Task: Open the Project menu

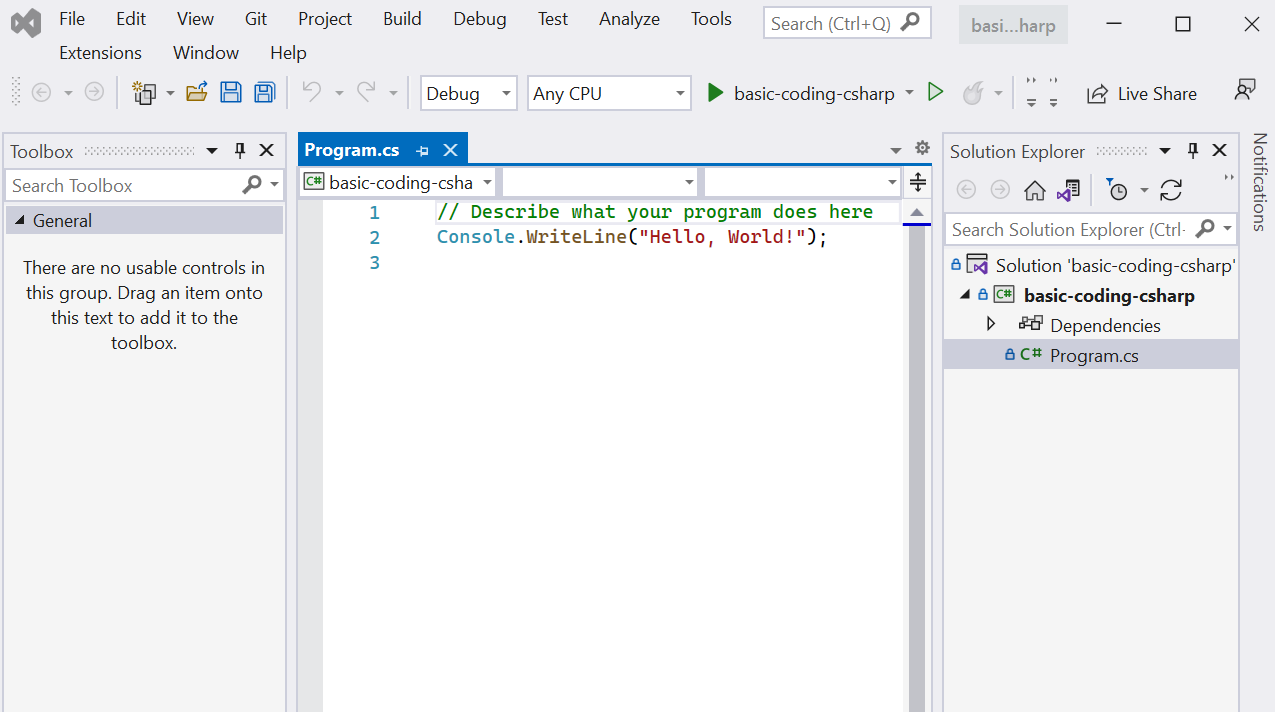Action: coord(325,19)
